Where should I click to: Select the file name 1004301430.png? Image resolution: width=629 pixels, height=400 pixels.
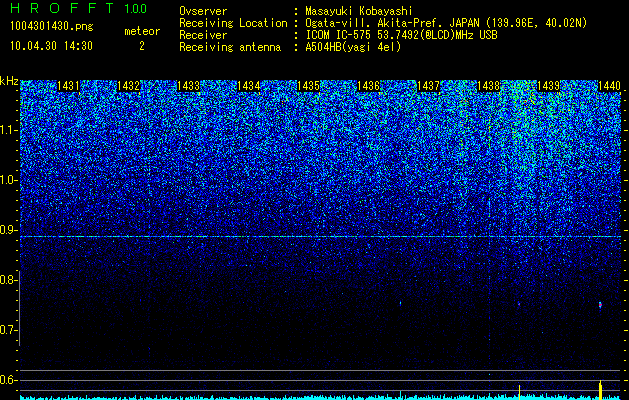pos(52,27)
